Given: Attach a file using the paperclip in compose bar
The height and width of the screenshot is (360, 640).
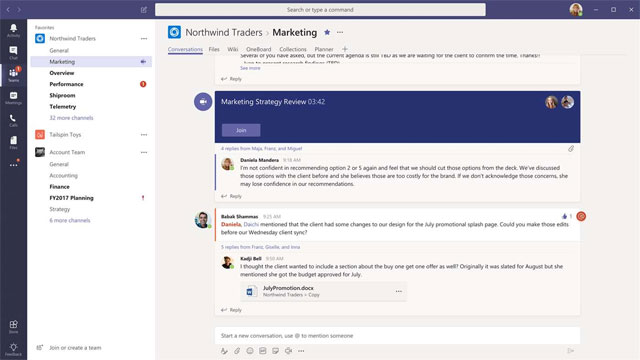Looking at the screenshot, I should 237,351.
